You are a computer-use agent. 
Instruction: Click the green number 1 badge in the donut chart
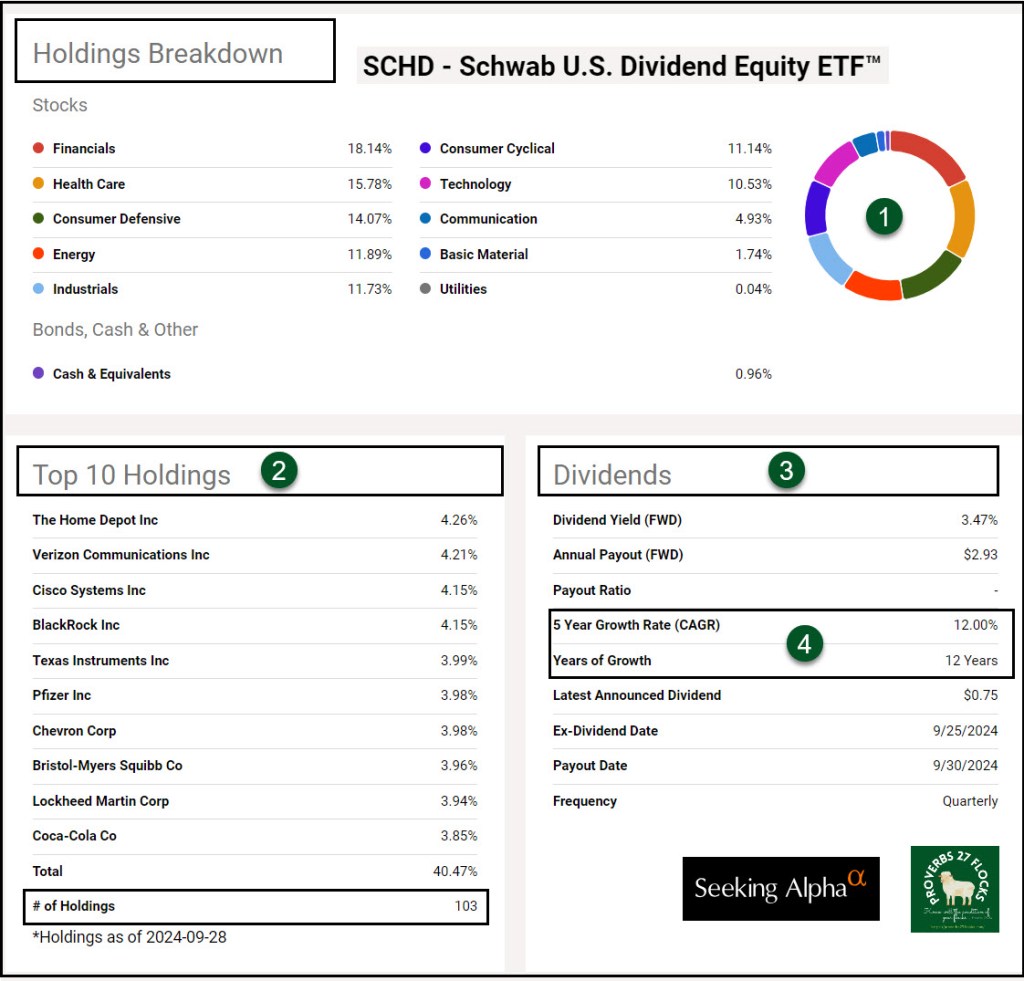pyautogui.click(x=885, y=217)
